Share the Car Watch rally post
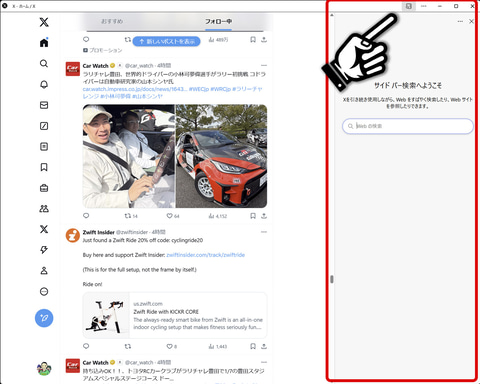 click(264, 216)
